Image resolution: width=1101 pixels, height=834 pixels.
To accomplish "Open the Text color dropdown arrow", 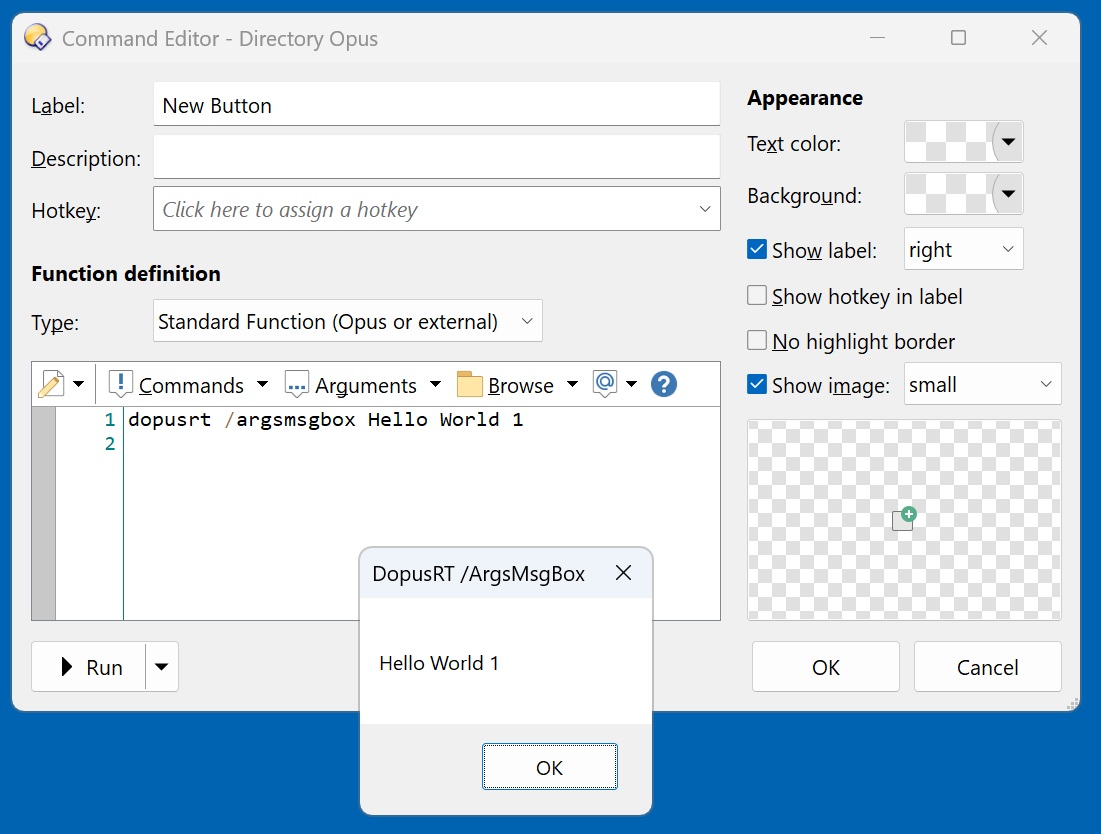I will 1008,142.
